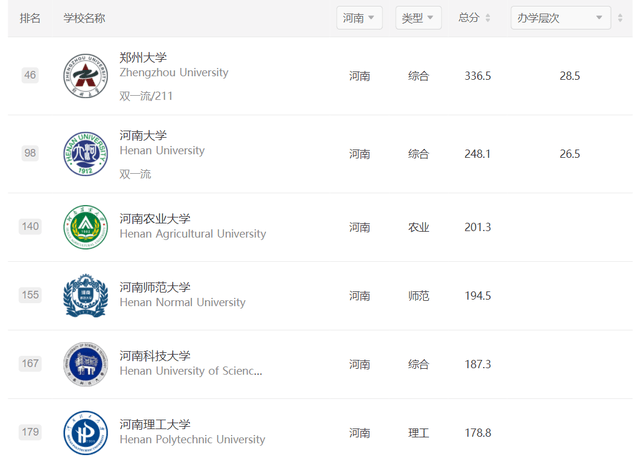The image size is (640, 461).
Task: Open the 类型 type filter dropdown
Action: [418, 18]
